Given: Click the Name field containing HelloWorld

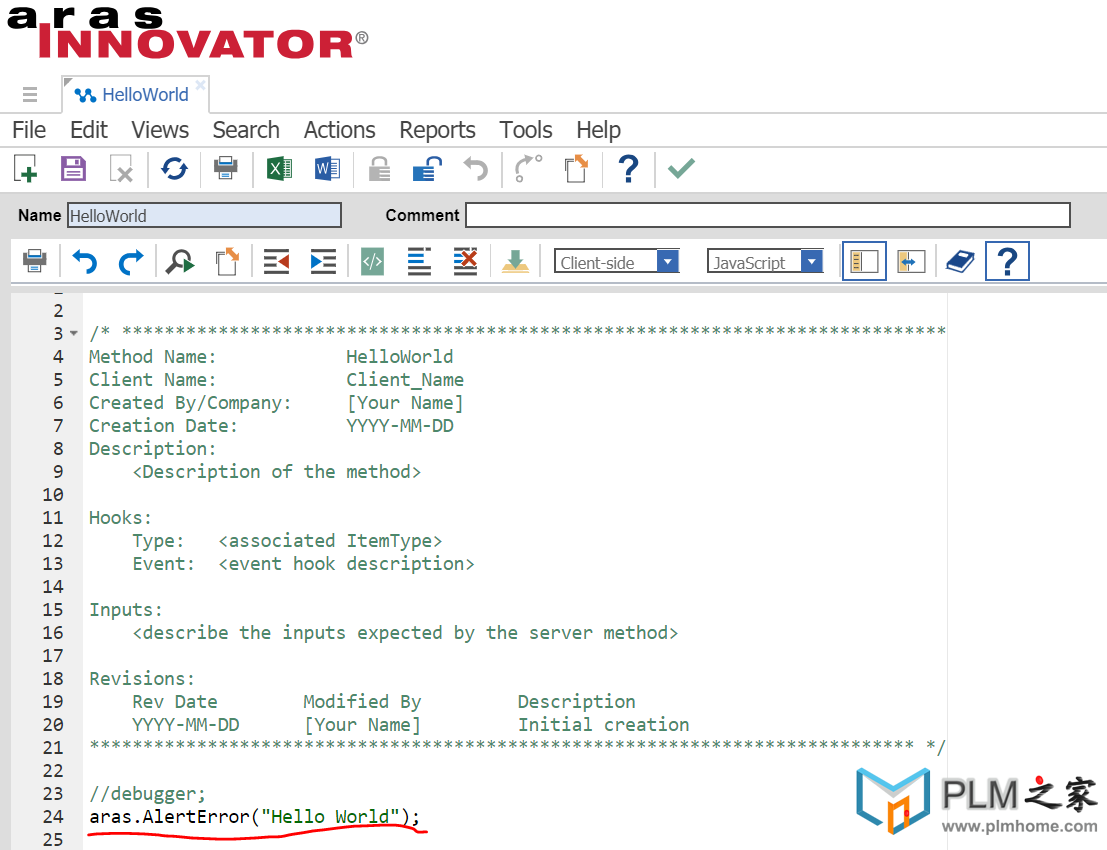Looking at the screenshot, I should tap(205, 215).
